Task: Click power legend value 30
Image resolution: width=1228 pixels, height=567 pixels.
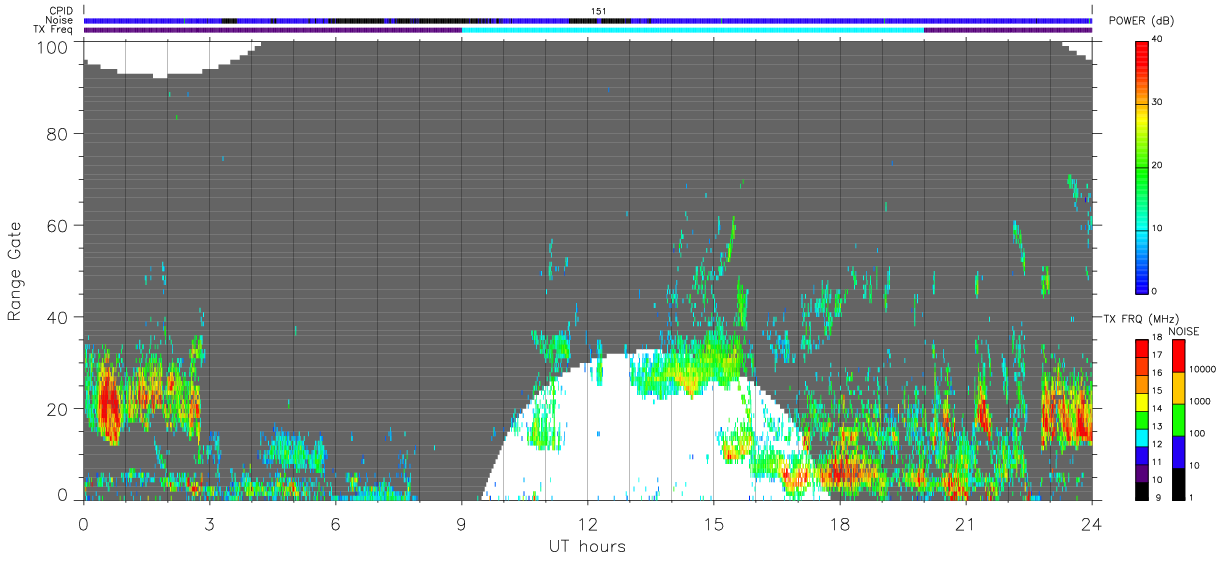Action: [x=1158, y=102]
